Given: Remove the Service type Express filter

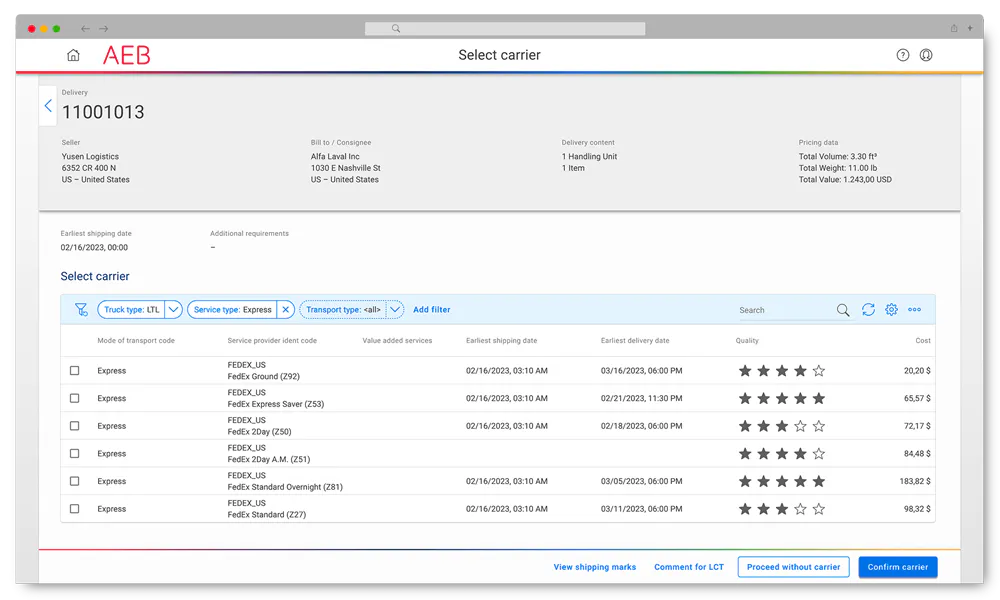Looking at the screenshot, I should [286, 309].
